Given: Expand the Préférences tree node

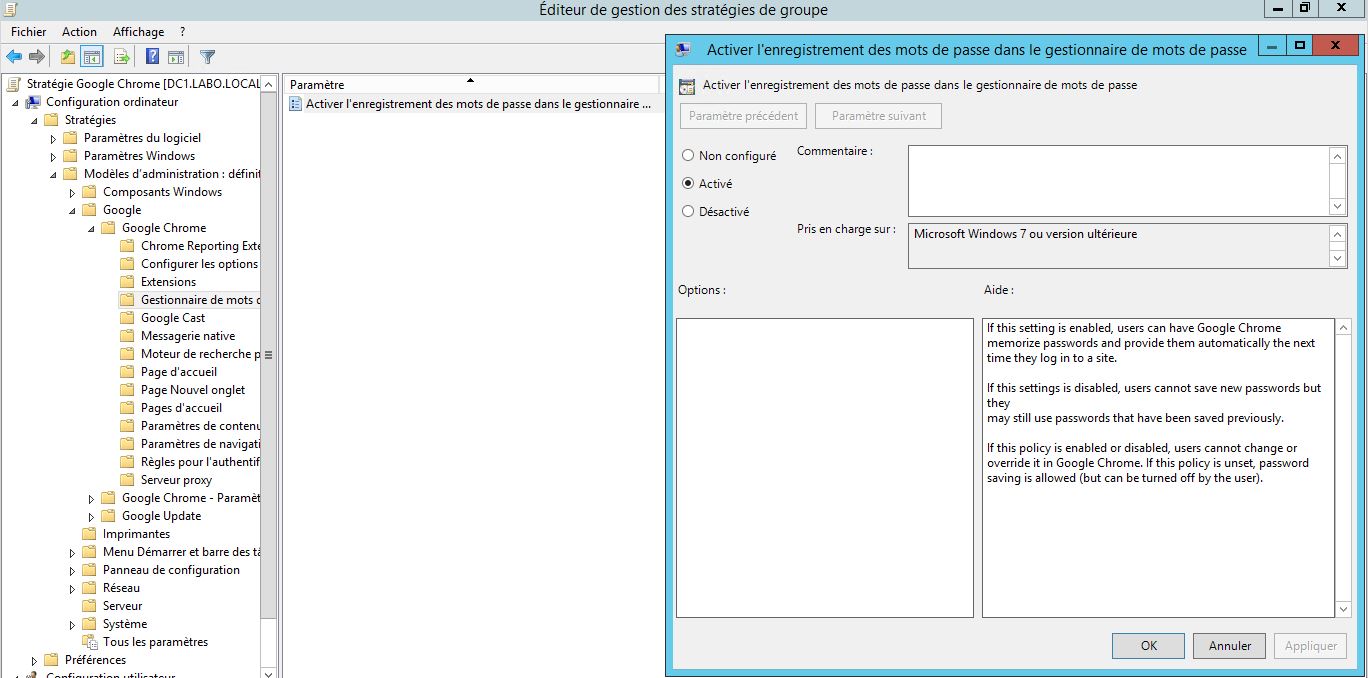Looking at the screenshot, I should (34, 660).
